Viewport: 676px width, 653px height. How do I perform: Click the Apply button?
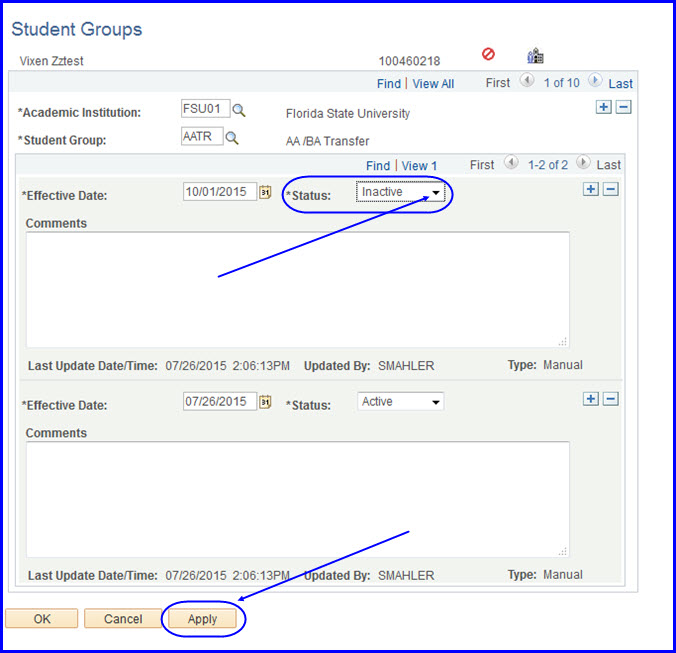pos(202,619)
